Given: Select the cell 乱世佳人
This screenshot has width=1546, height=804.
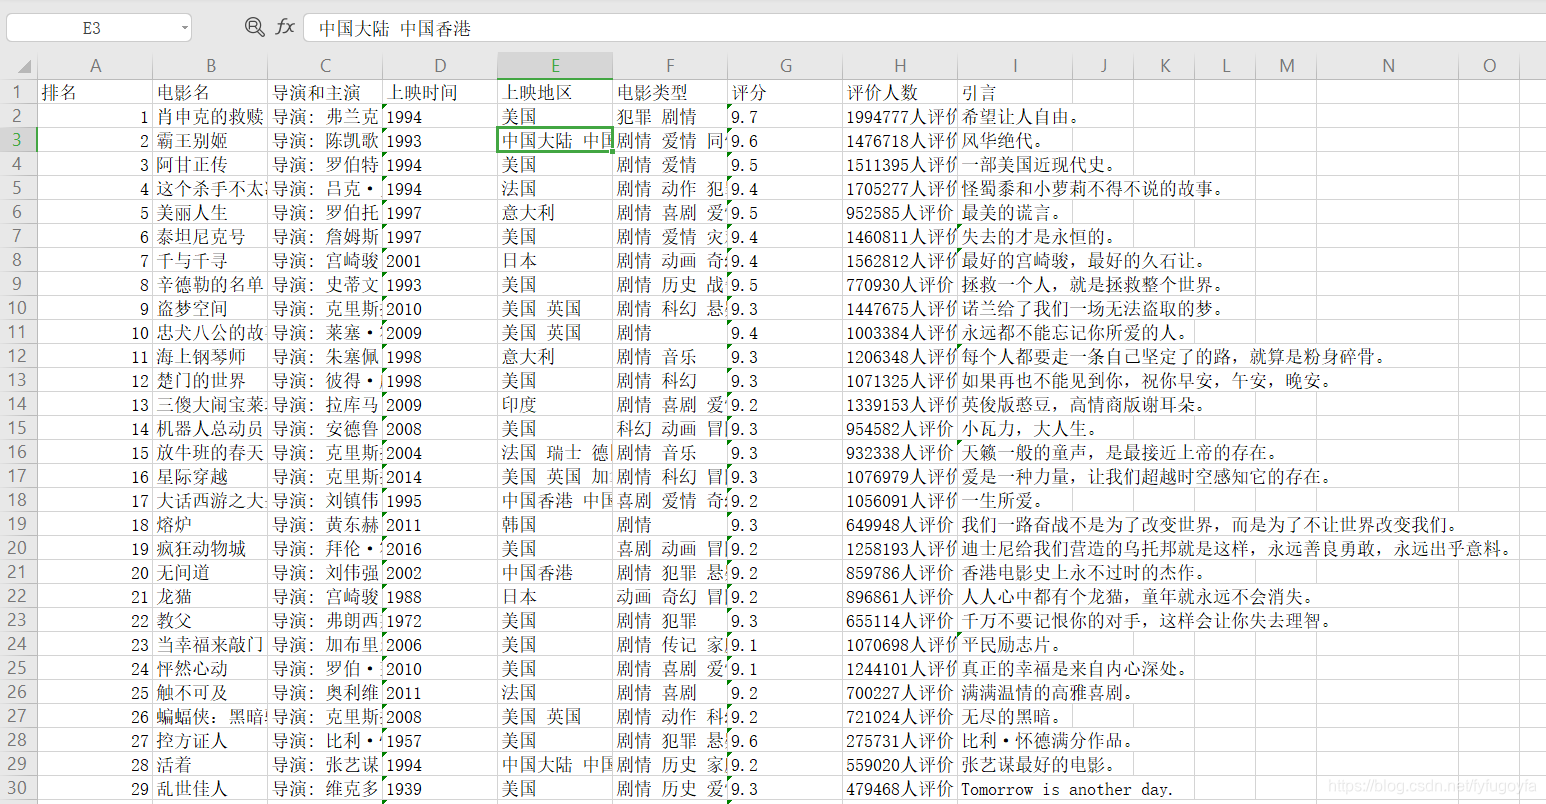Looking at the screenshot, I should pos(210,788).
